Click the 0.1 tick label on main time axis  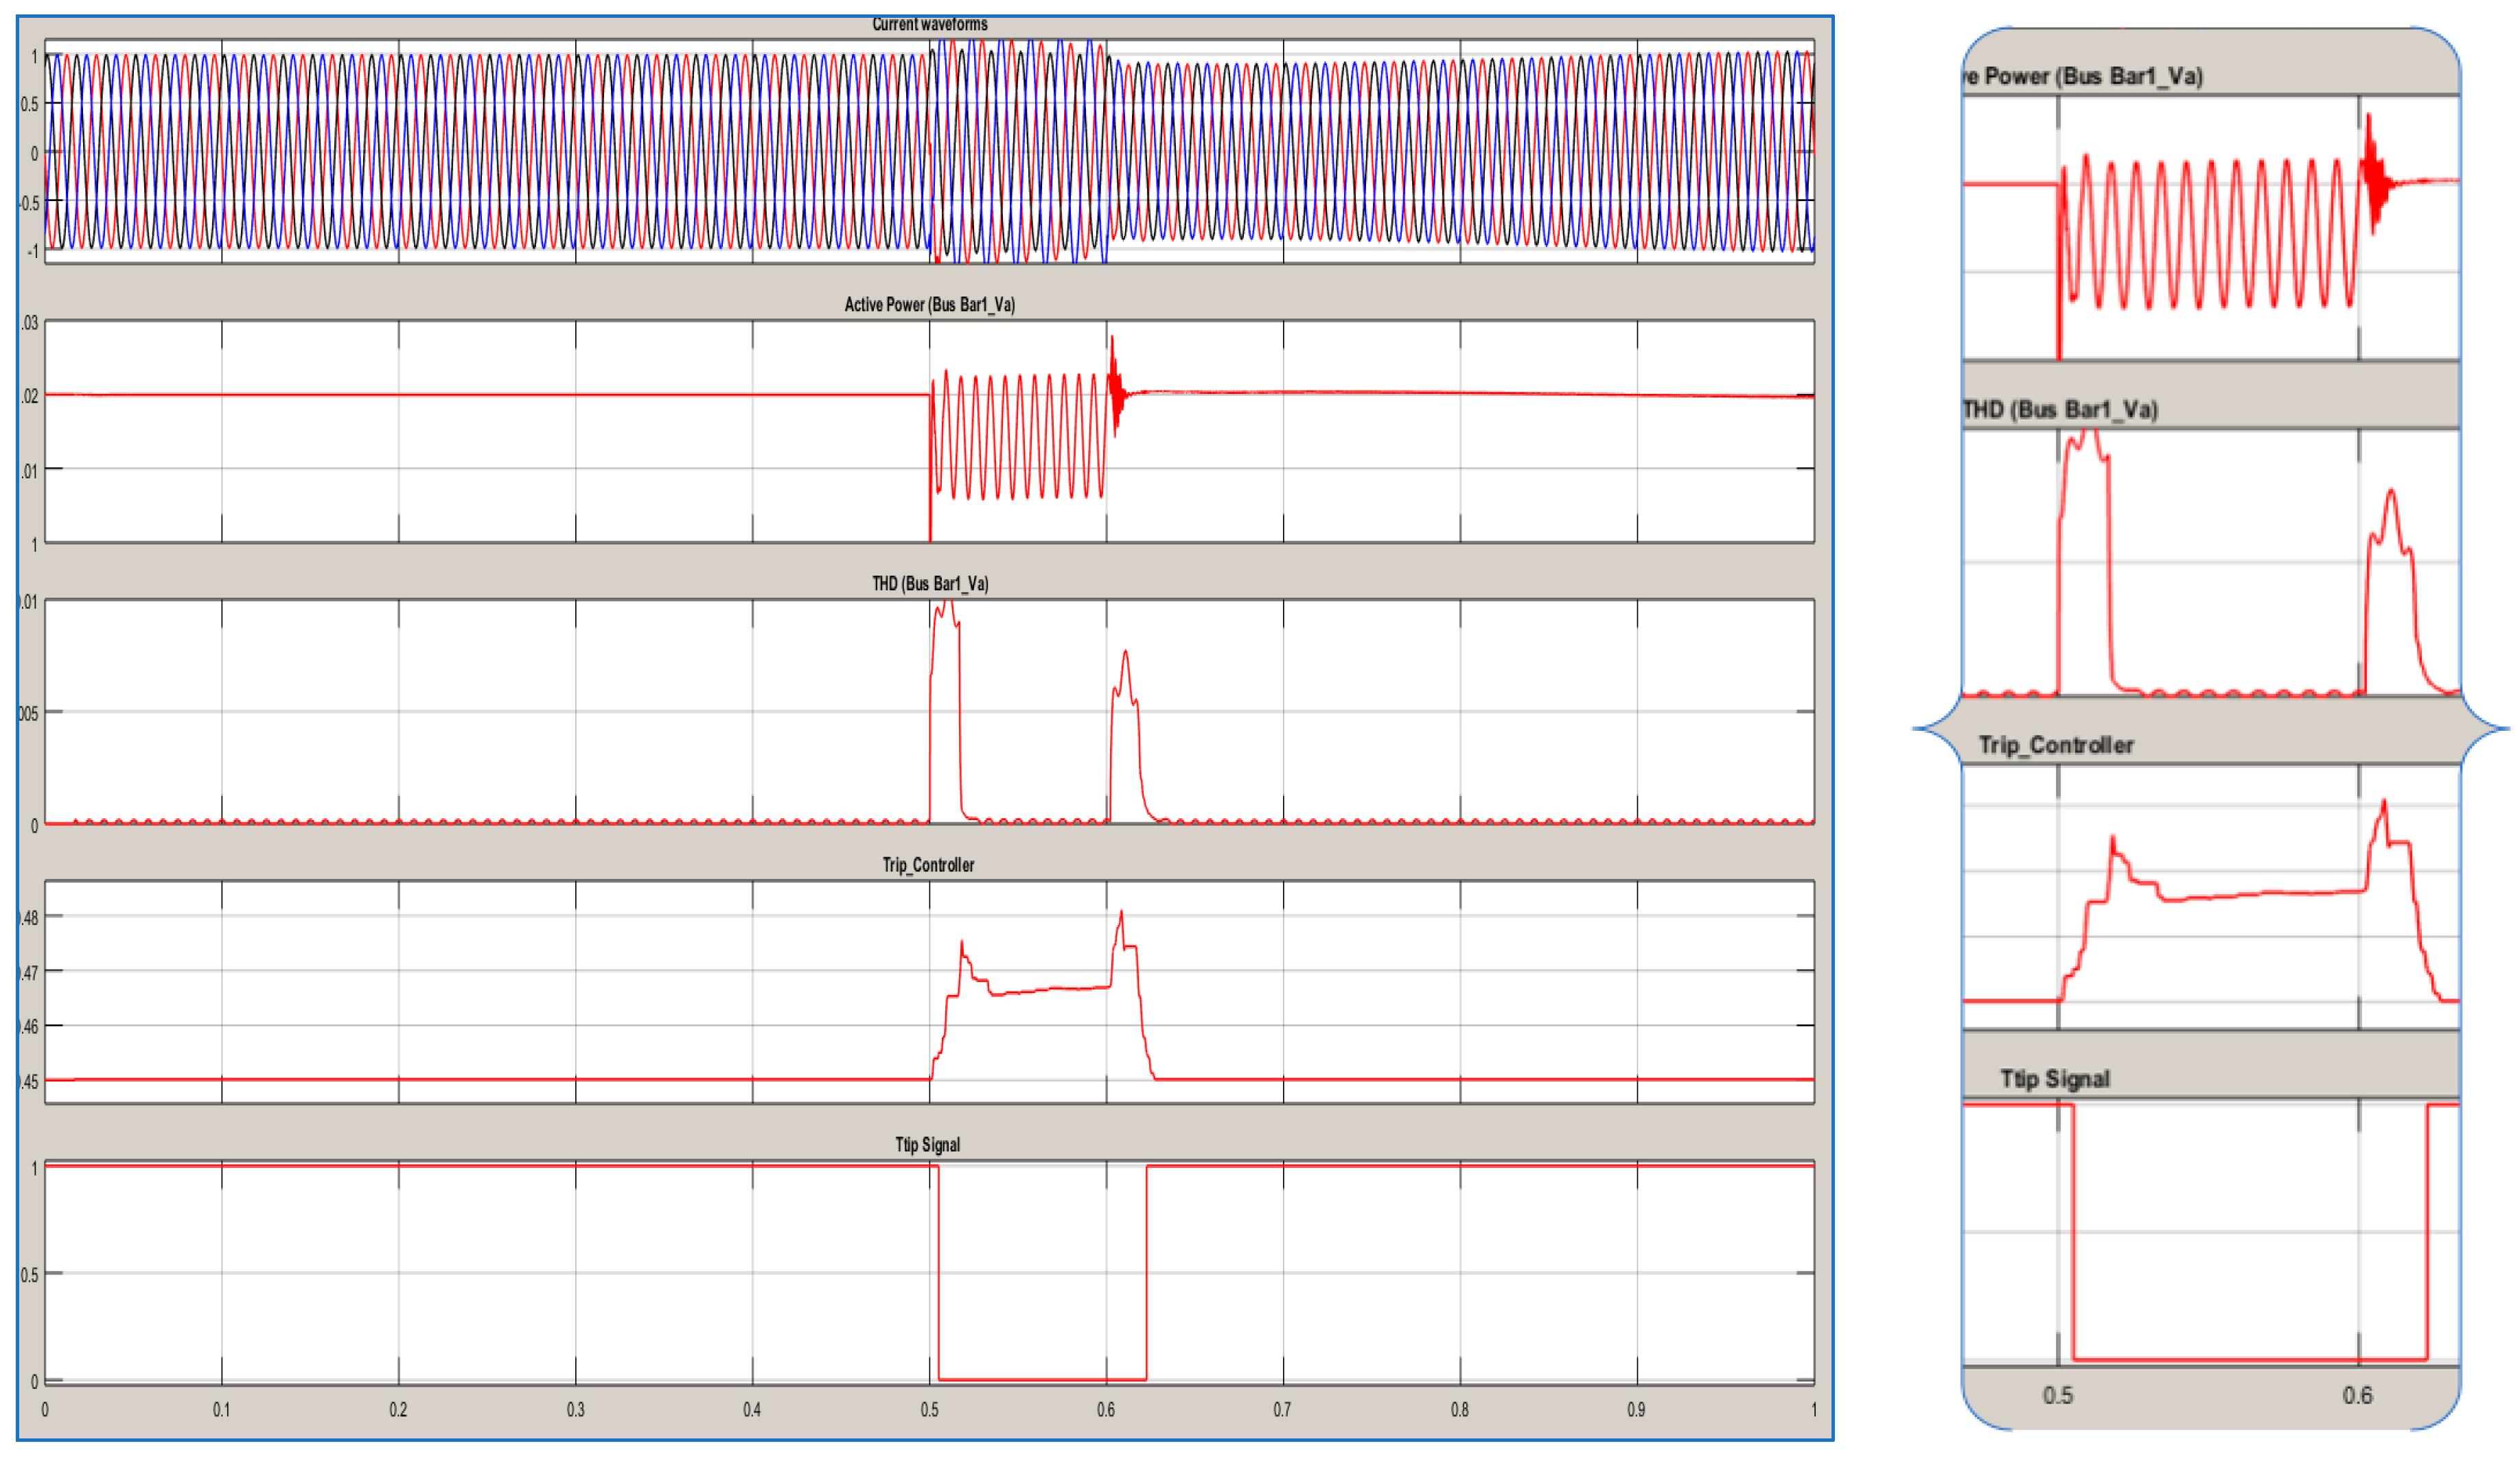[x=221, y=1409]
